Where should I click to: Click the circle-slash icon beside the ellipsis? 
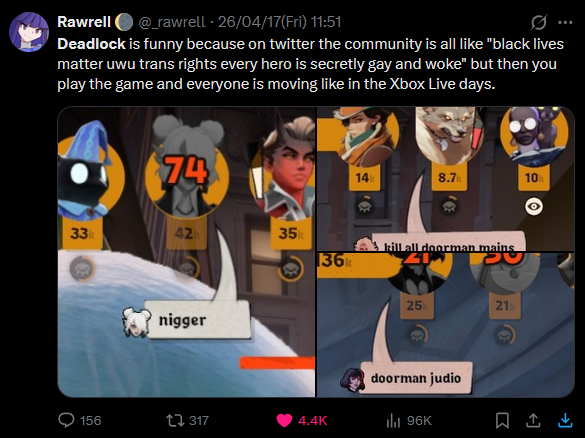[x=539, y=22]
